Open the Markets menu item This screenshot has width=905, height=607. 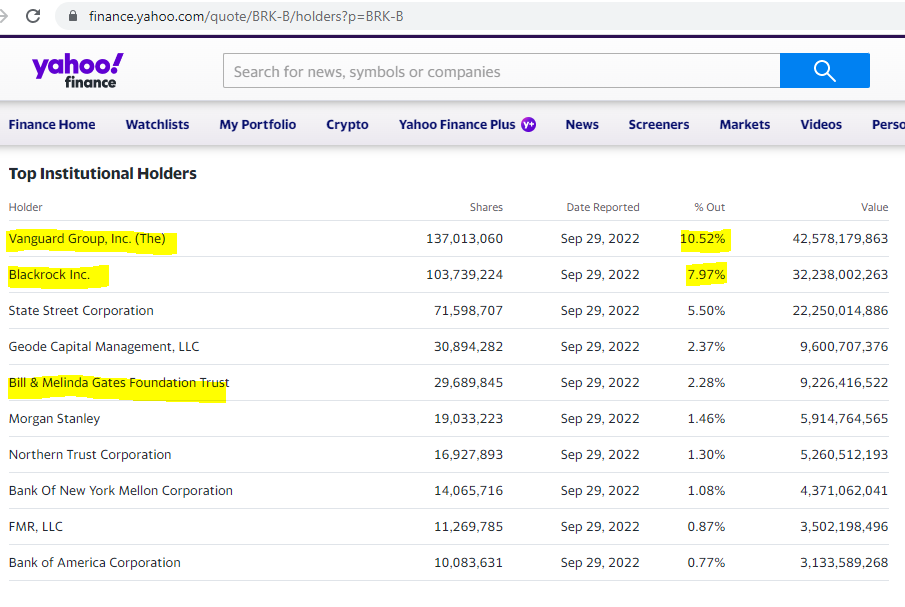(745, 125)
